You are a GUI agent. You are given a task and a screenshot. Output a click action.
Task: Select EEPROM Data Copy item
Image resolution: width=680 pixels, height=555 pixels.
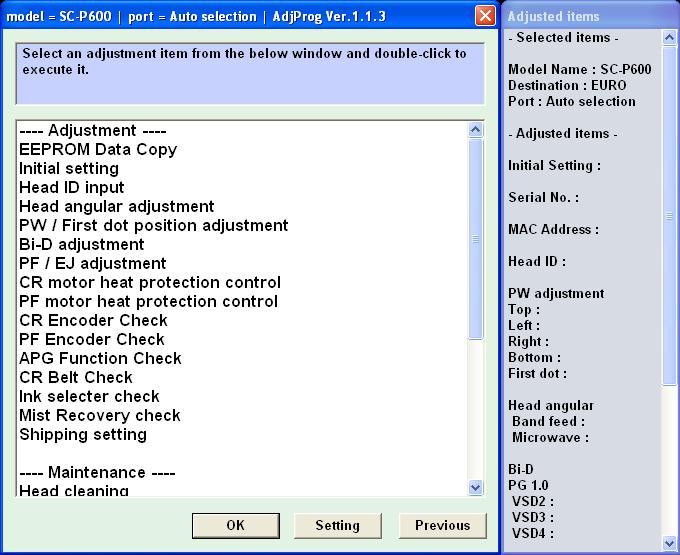click(x=98, y=150)
